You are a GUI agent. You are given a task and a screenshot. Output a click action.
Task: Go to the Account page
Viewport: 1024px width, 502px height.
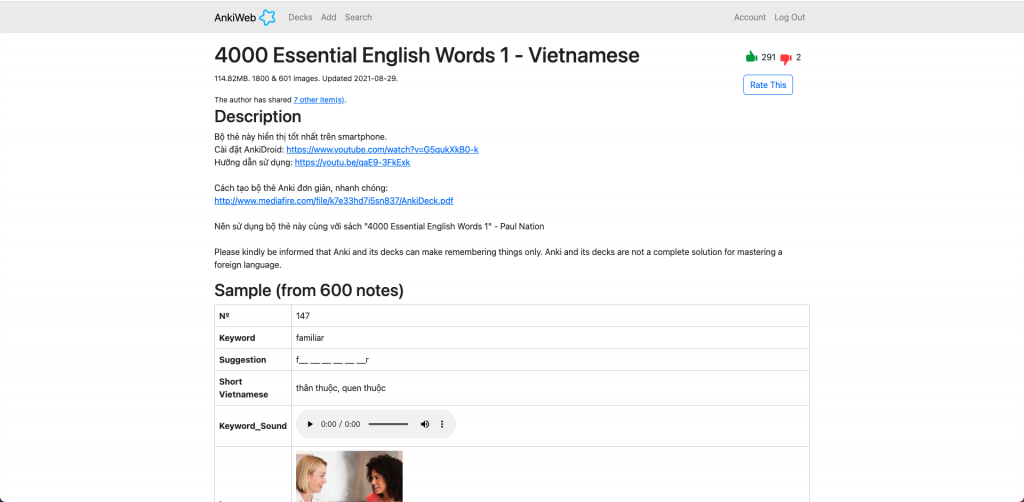[x=750, y=18]
